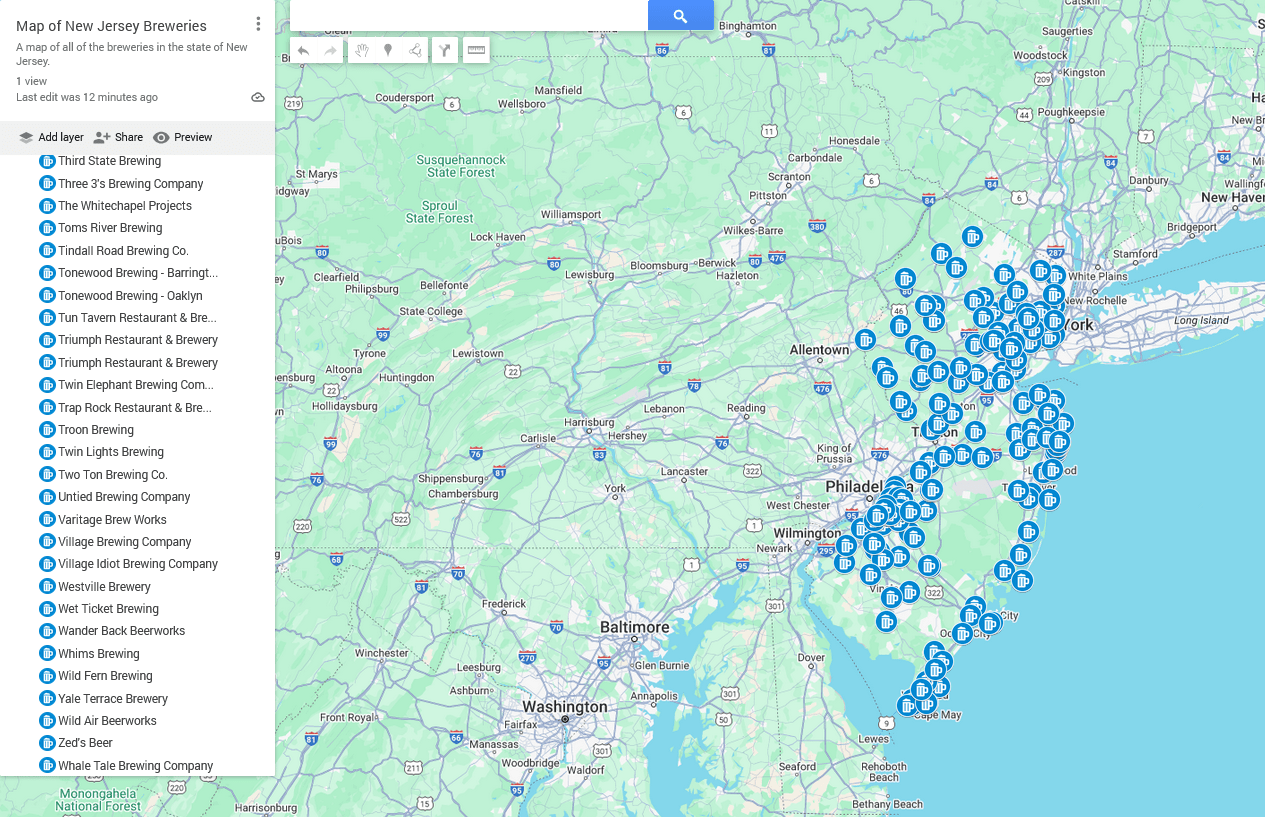
Task: Click the cloud save status icon
Action: [x=257, y=96]
